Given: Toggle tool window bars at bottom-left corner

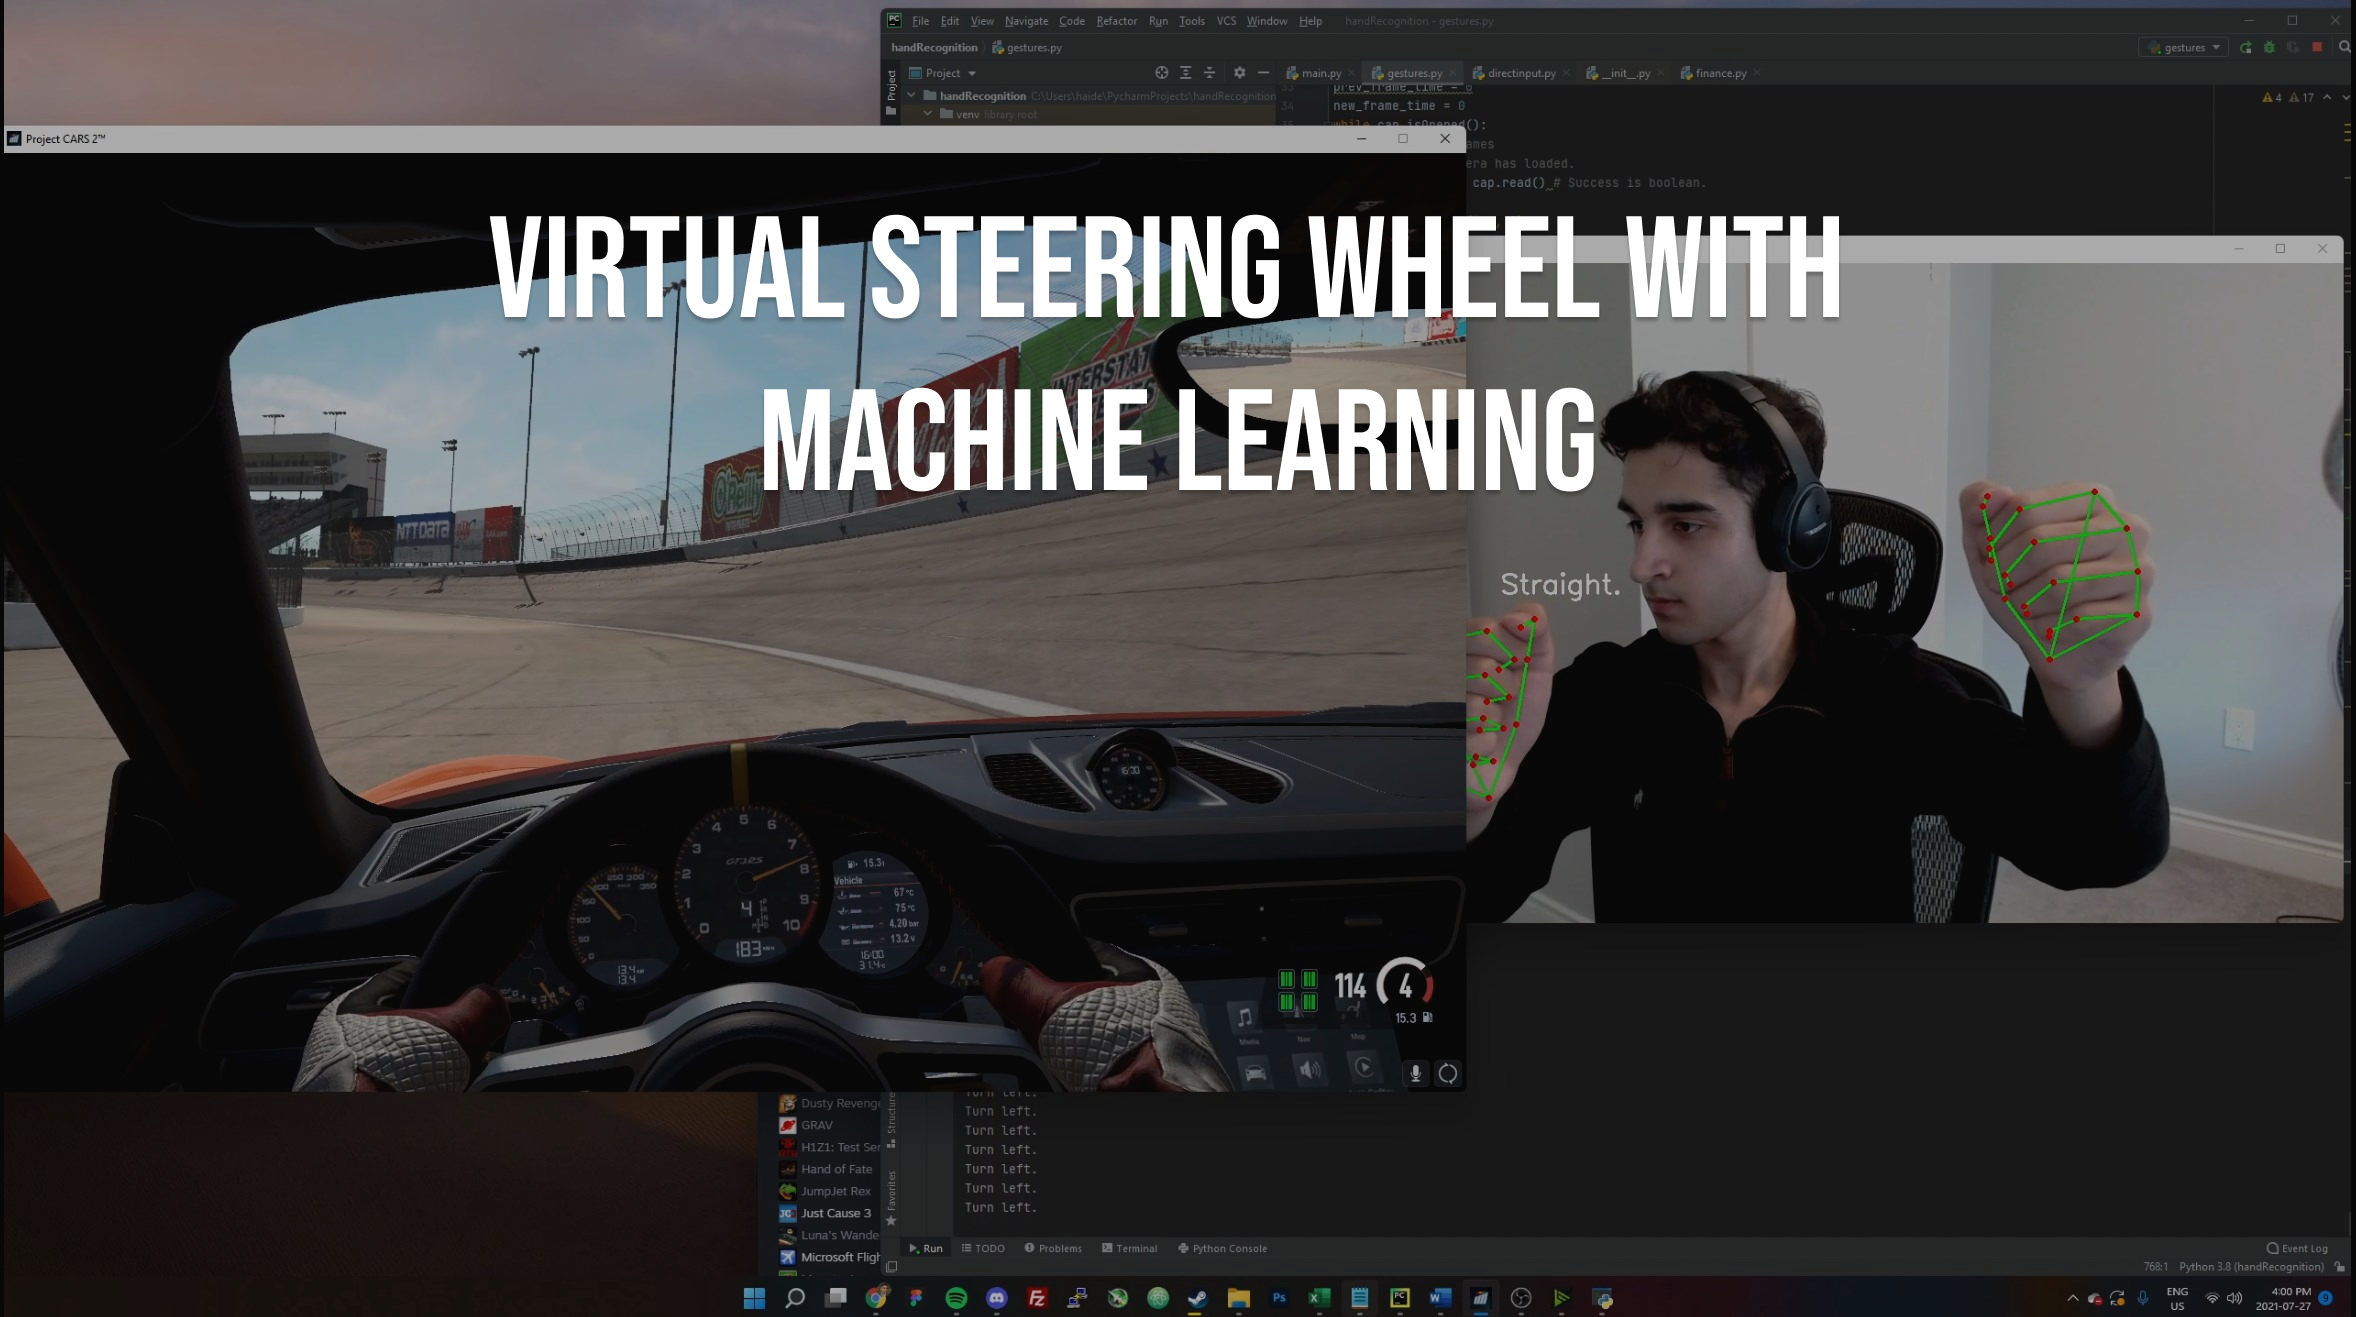Looking at the screenshot, I should tap(891, 1267).
